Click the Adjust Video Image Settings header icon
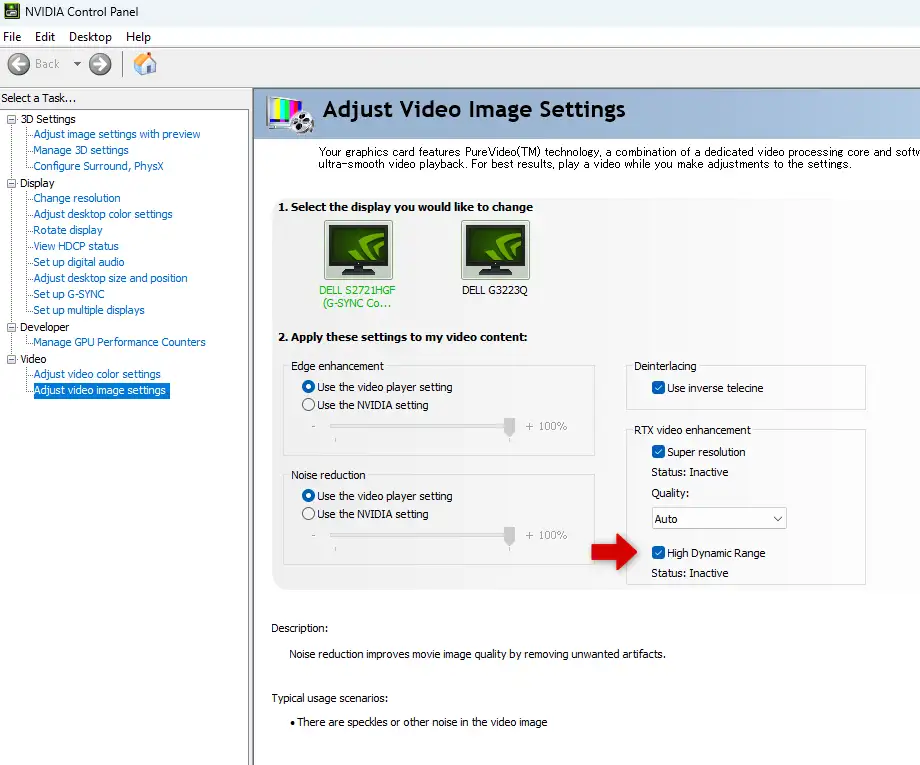 tap(290, 112)
